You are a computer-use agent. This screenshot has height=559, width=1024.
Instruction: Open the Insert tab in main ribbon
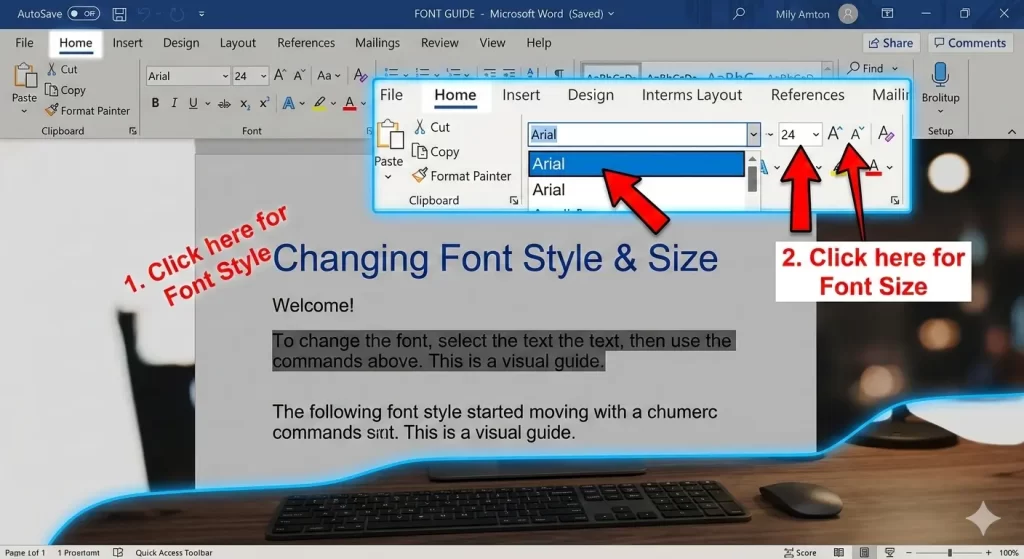tap(127, 42)
